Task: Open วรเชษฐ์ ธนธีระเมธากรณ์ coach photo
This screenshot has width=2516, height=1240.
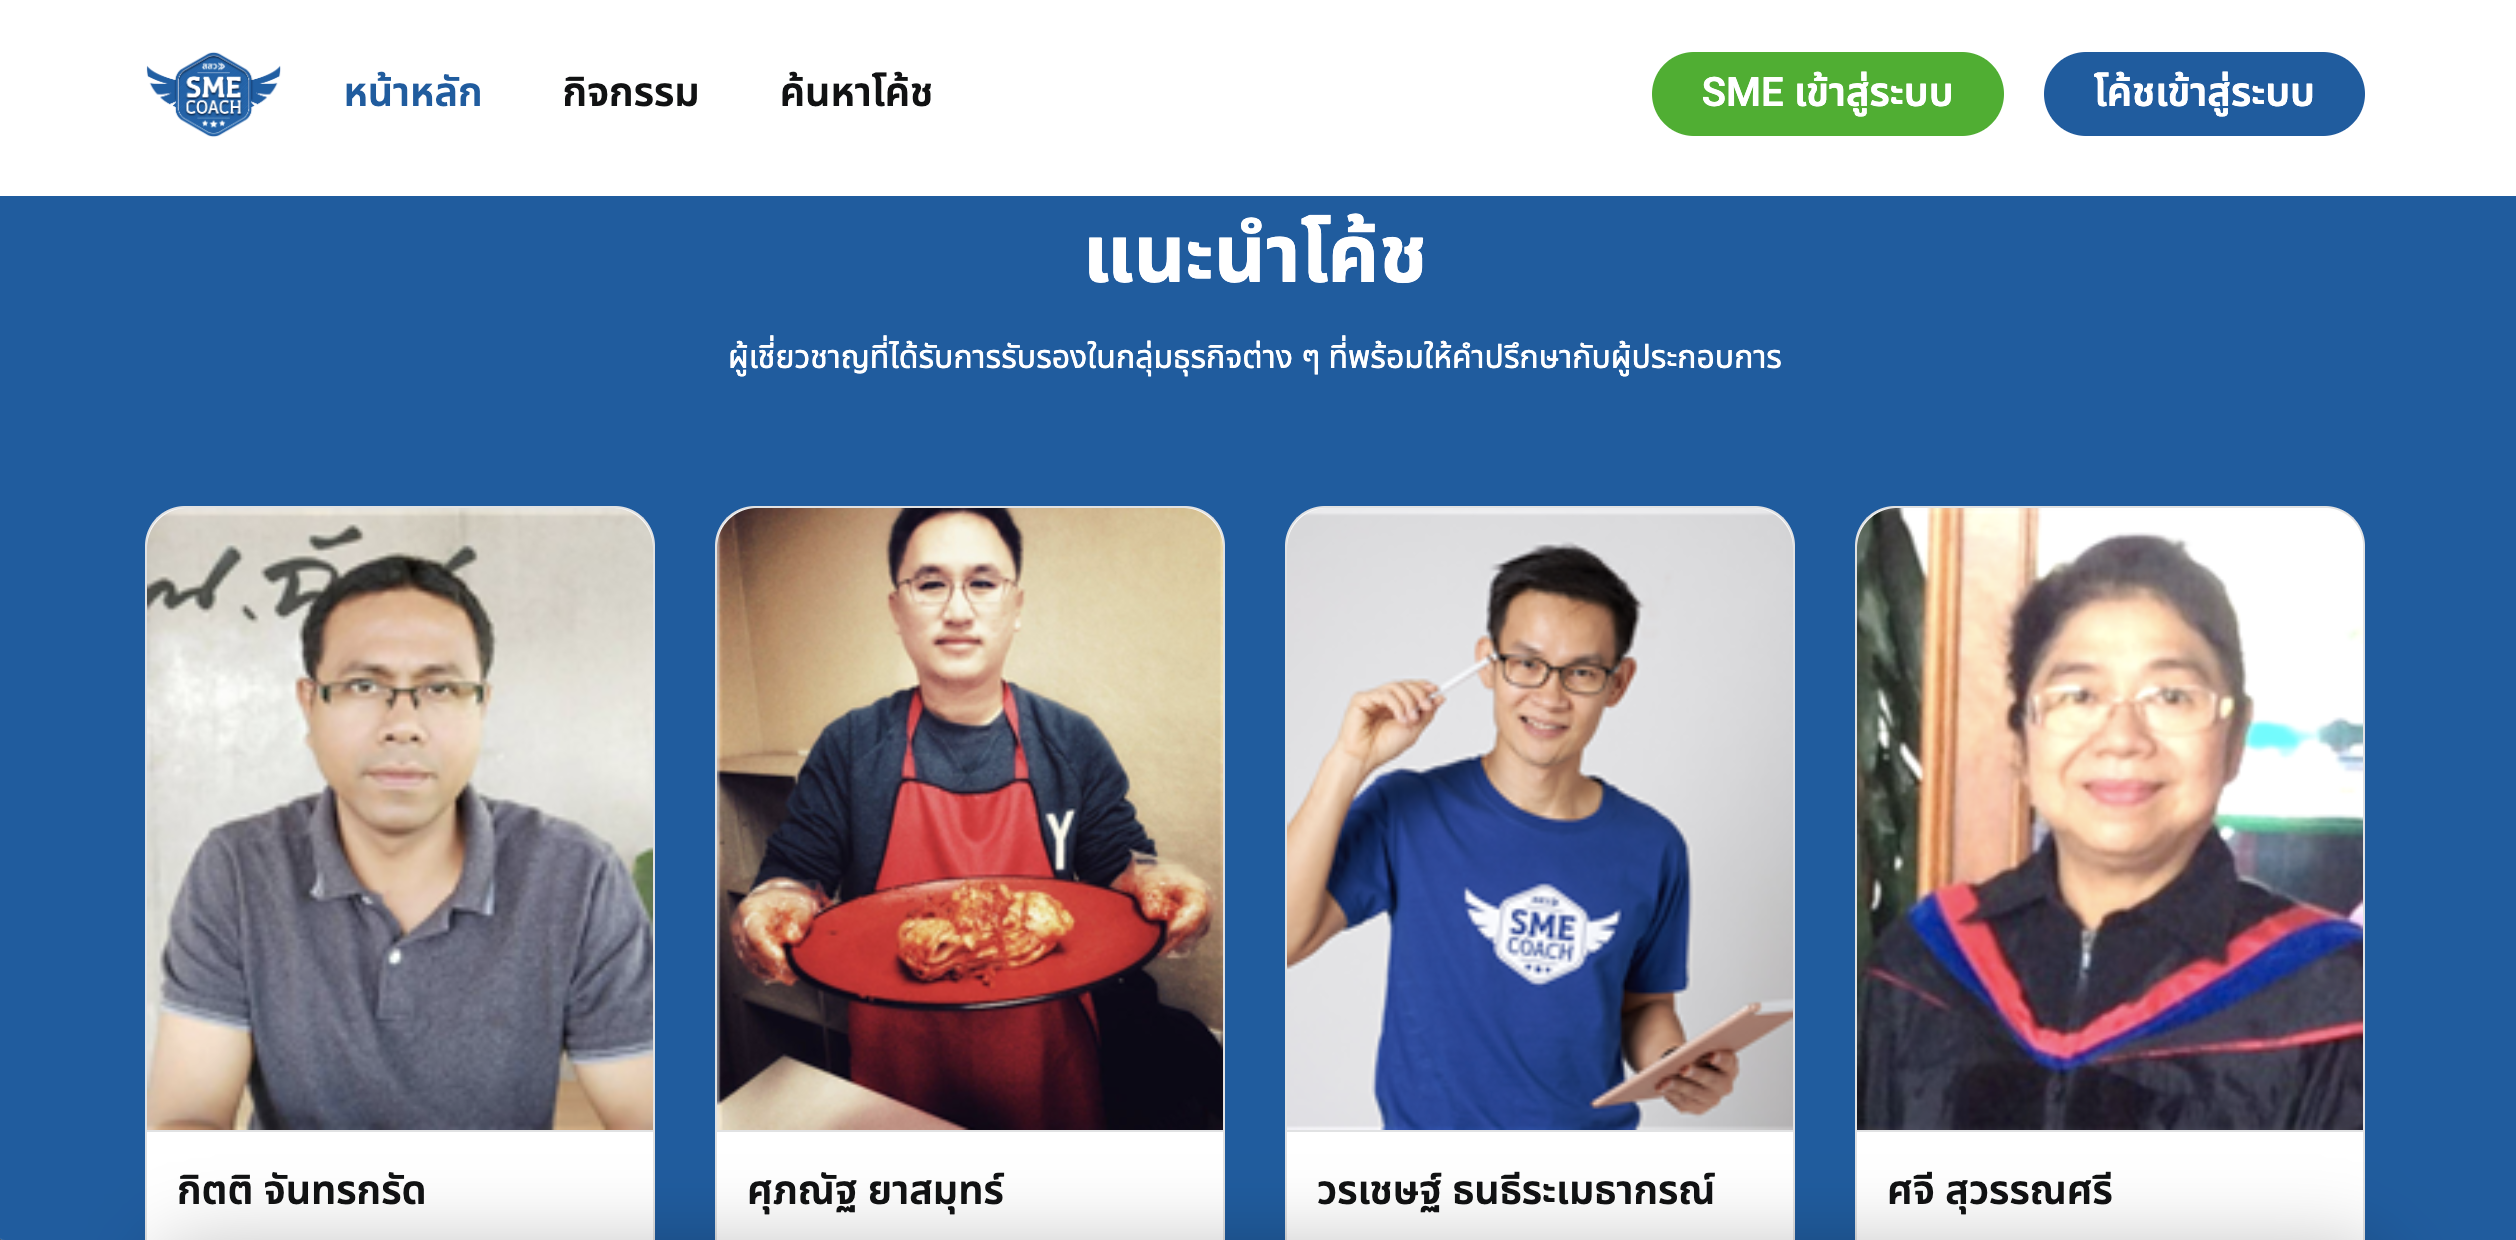Action: tap(1540, 818)
